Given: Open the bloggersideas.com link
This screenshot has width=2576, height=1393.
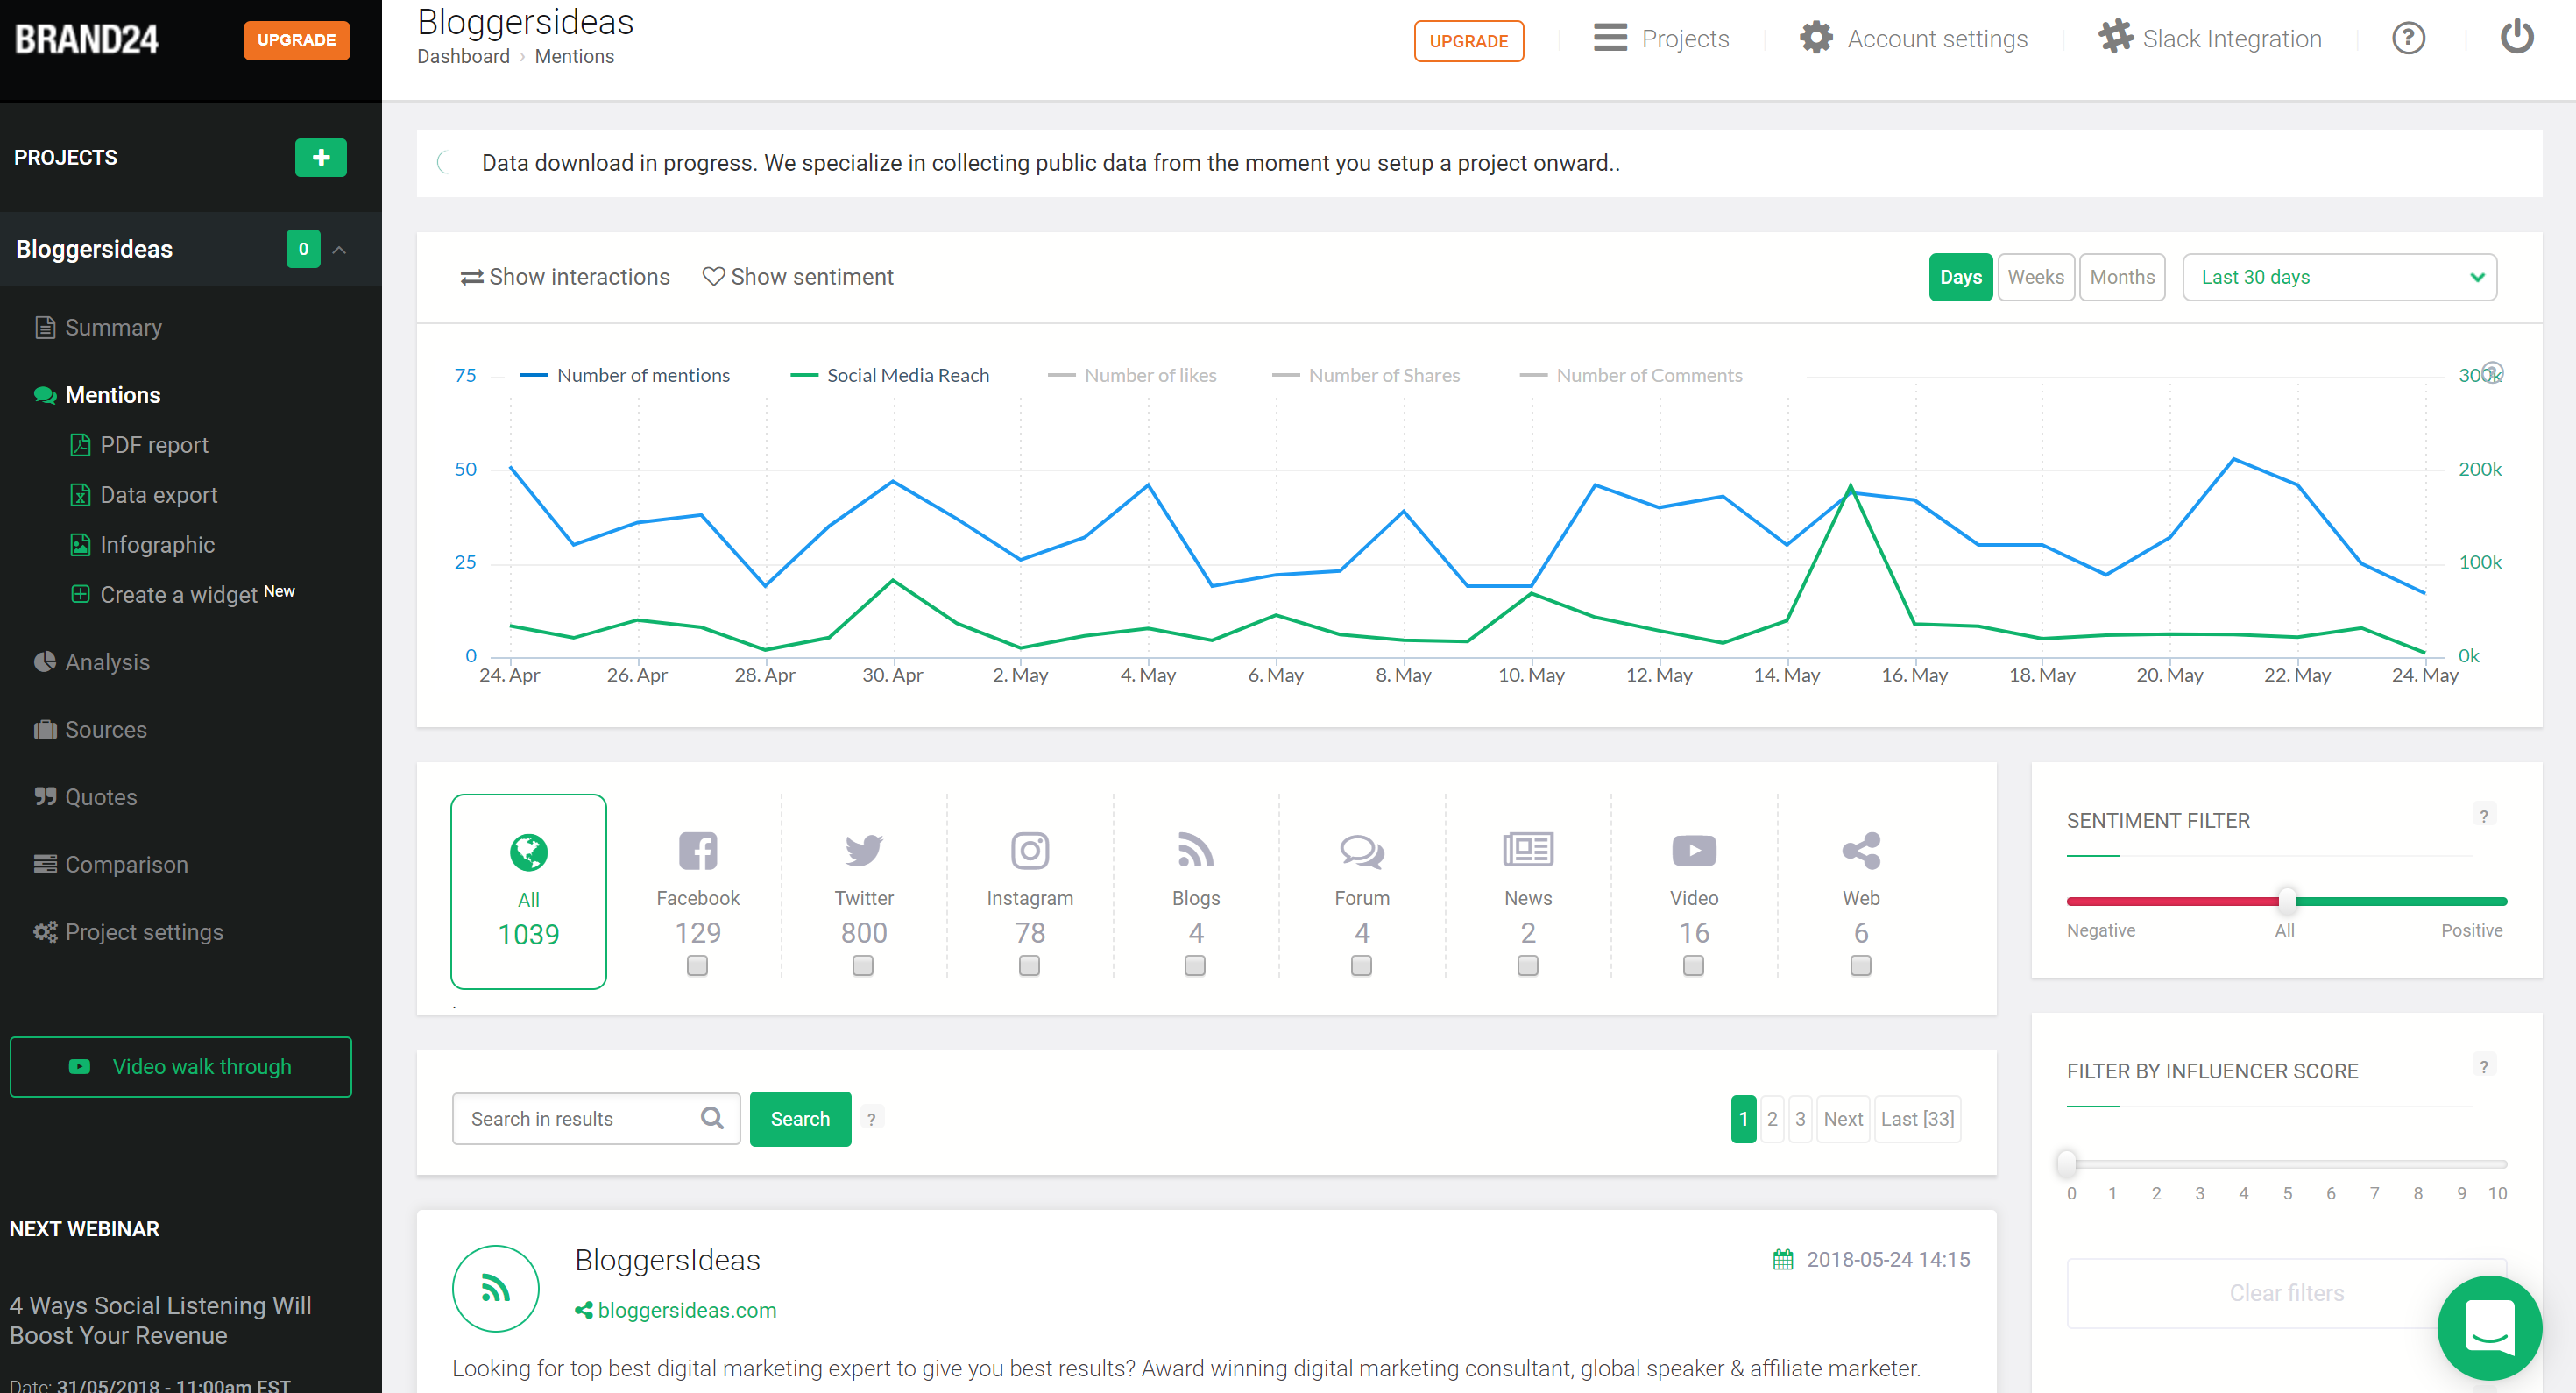Looking at the screenshot, I should pos(686,1310).
